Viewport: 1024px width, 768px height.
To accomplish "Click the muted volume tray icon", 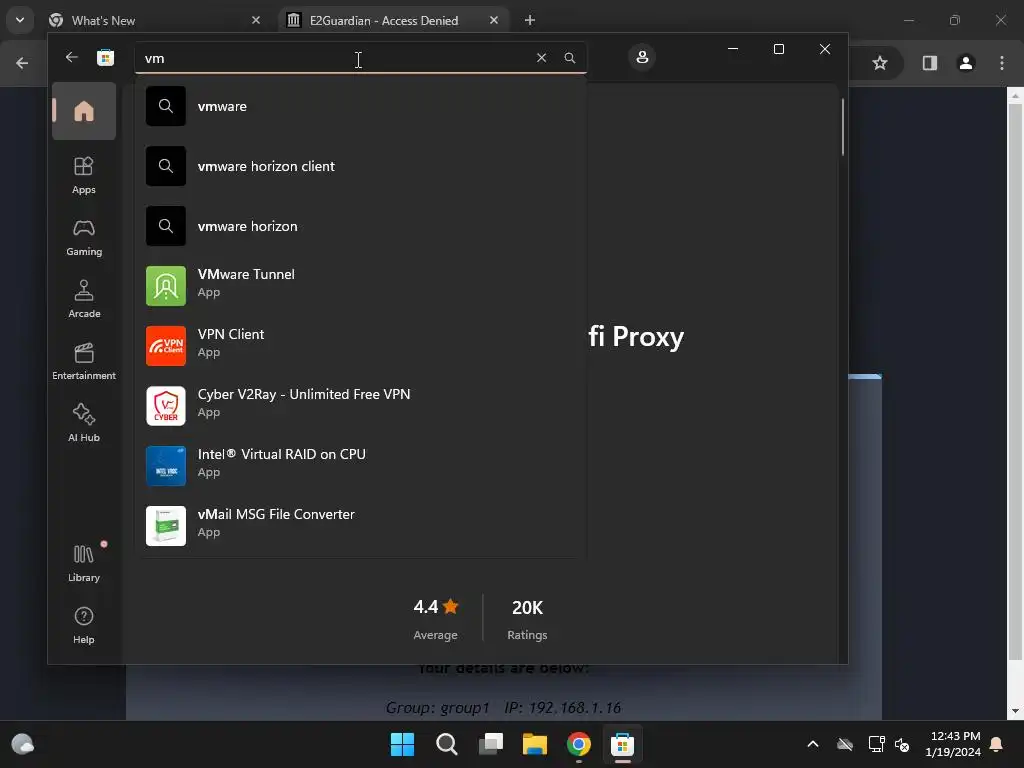I will tap(902, 744).
